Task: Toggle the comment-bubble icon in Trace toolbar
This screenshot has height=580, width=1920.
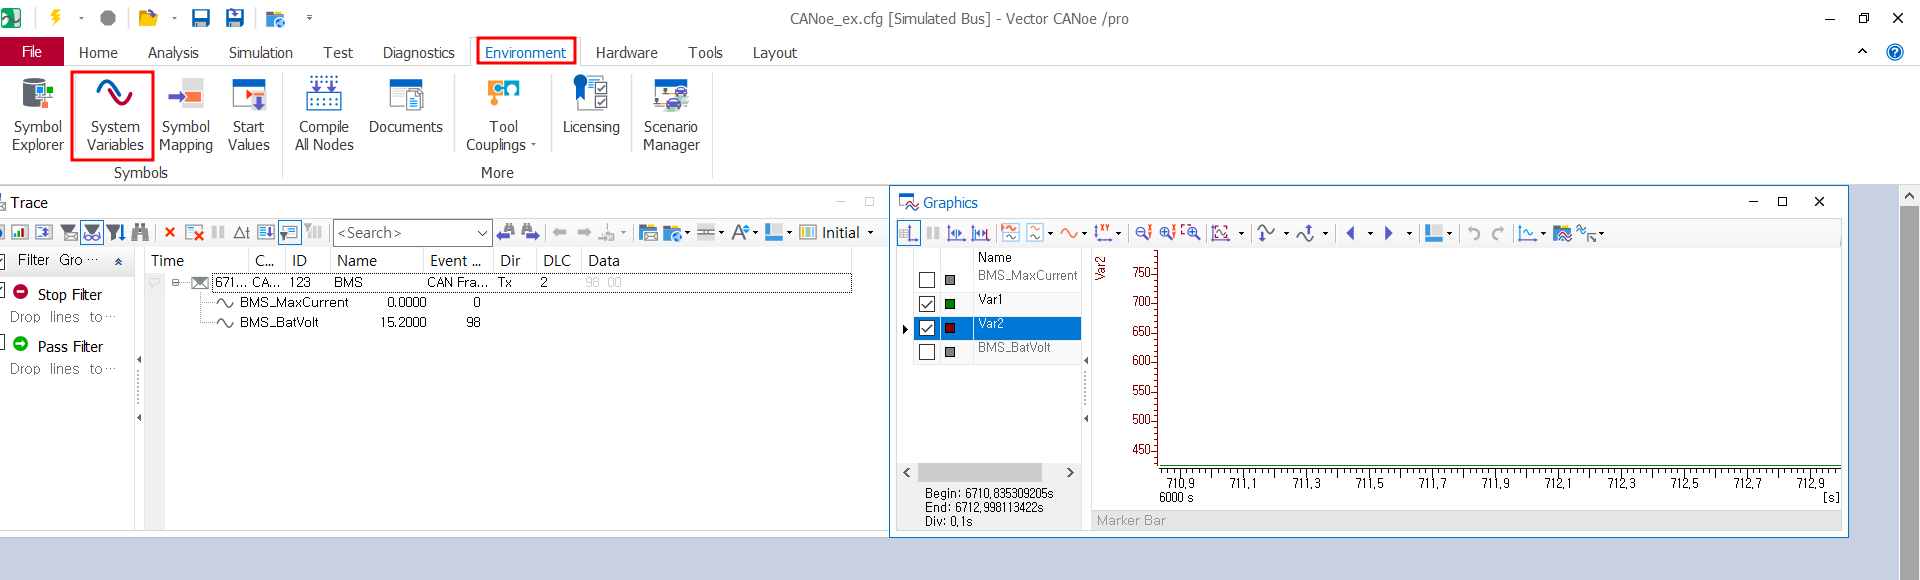Action: click(289, 233)
